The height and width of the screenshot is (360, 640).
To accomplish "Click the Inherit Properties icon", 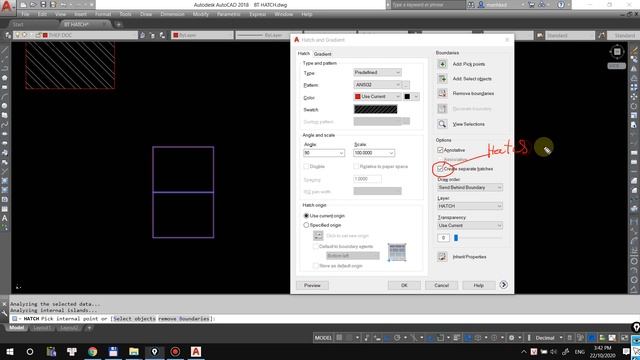I will (x=442, y=257).
